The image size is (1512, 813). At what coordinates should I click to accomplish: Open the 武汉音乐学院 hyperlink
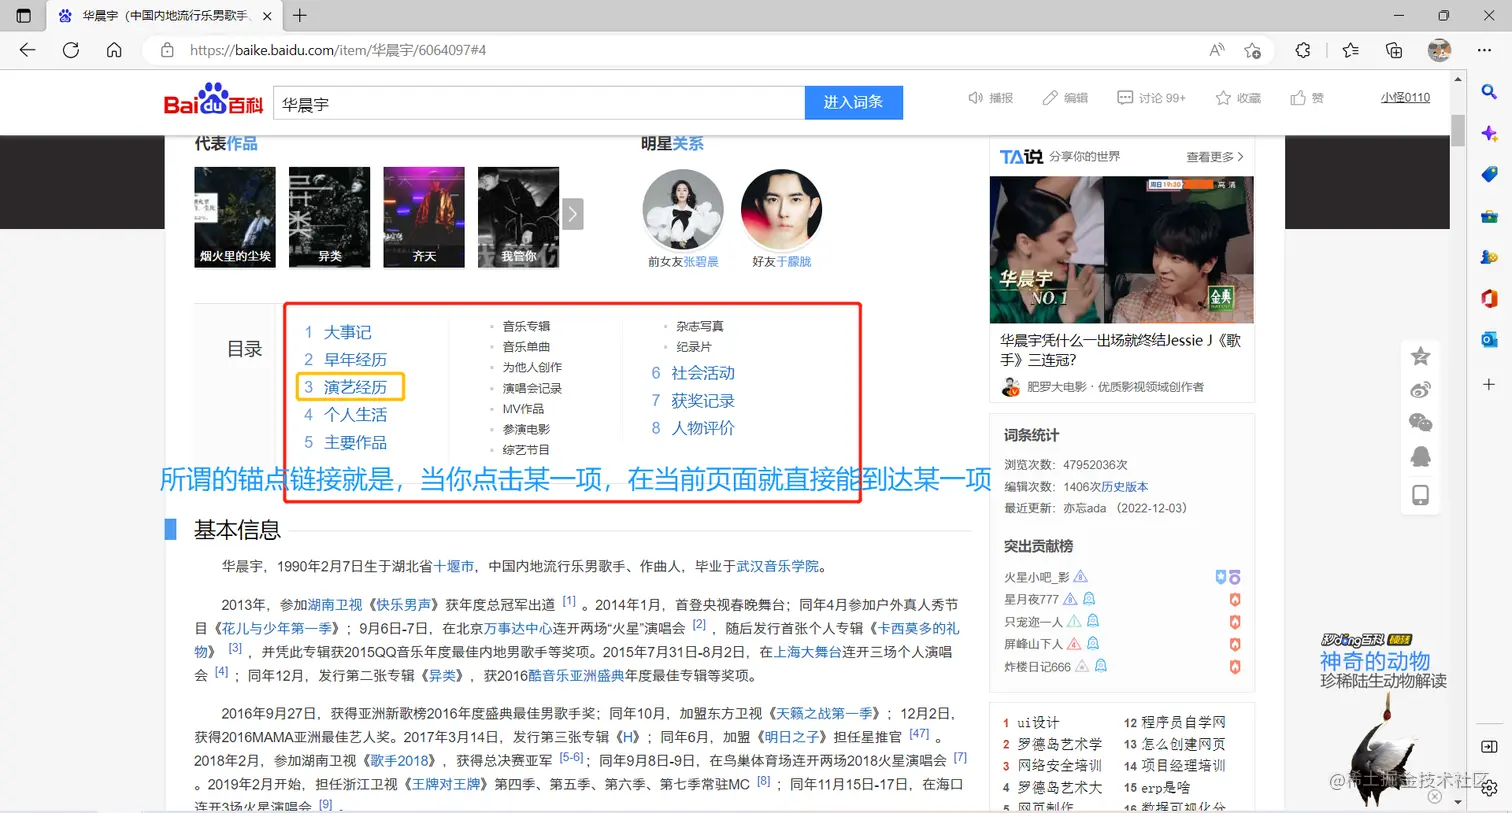point(778,566)
